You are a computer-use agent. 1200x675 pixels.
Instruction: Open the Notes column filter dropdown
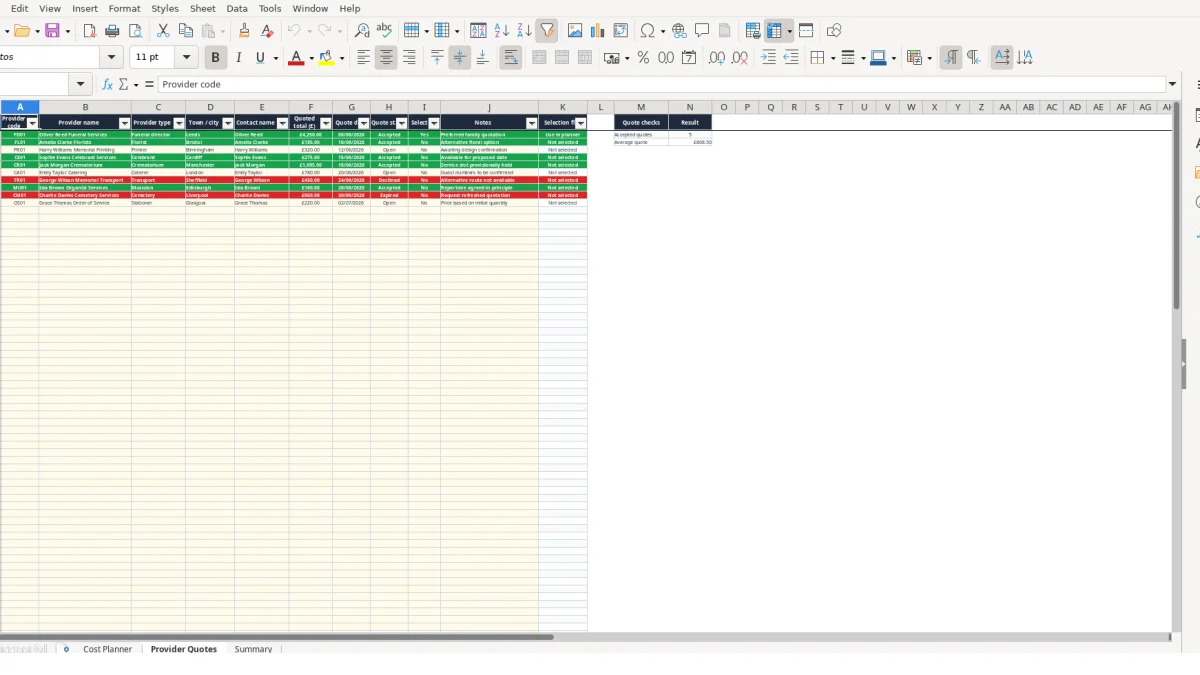(x=532, y=123)
